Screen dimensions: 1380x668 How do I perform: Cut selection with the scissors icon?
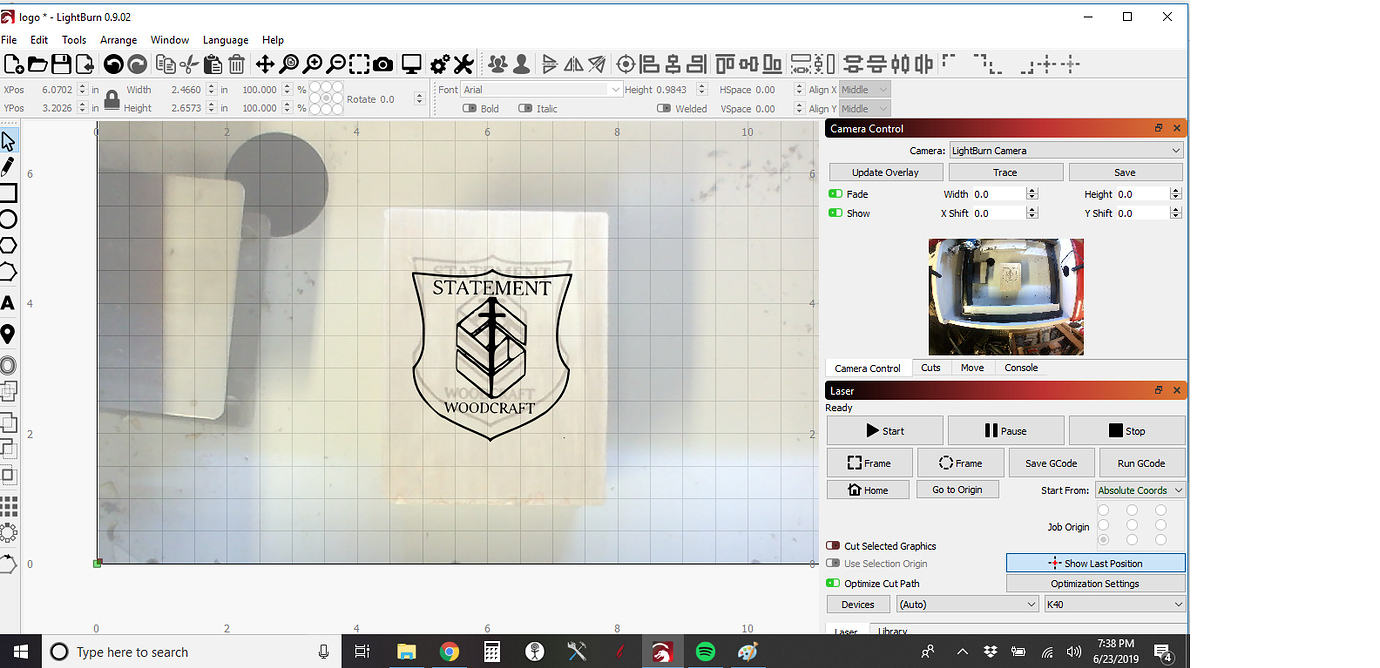188,65
